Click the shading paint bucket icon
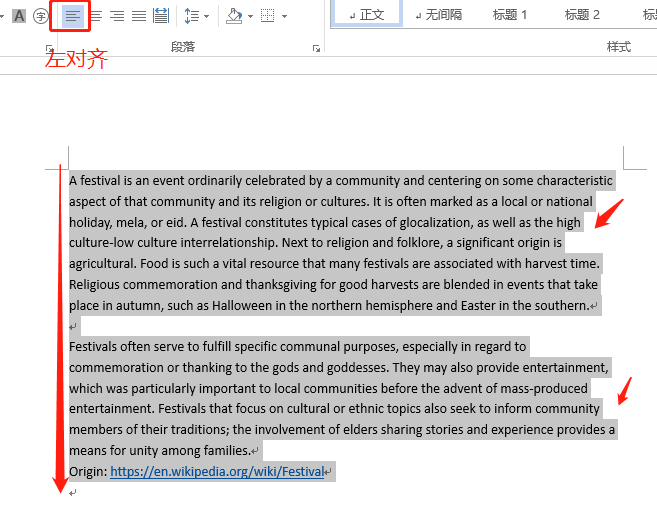The height and width of the screenshot is (514, 657). (x=235, y=16)
